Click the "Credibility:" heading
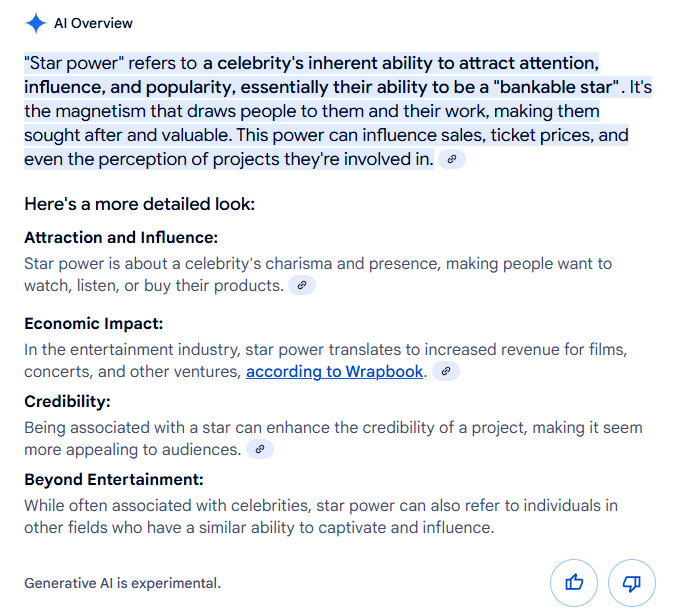The height and width of the screenshot is (616, 674). tap(67, 401)
